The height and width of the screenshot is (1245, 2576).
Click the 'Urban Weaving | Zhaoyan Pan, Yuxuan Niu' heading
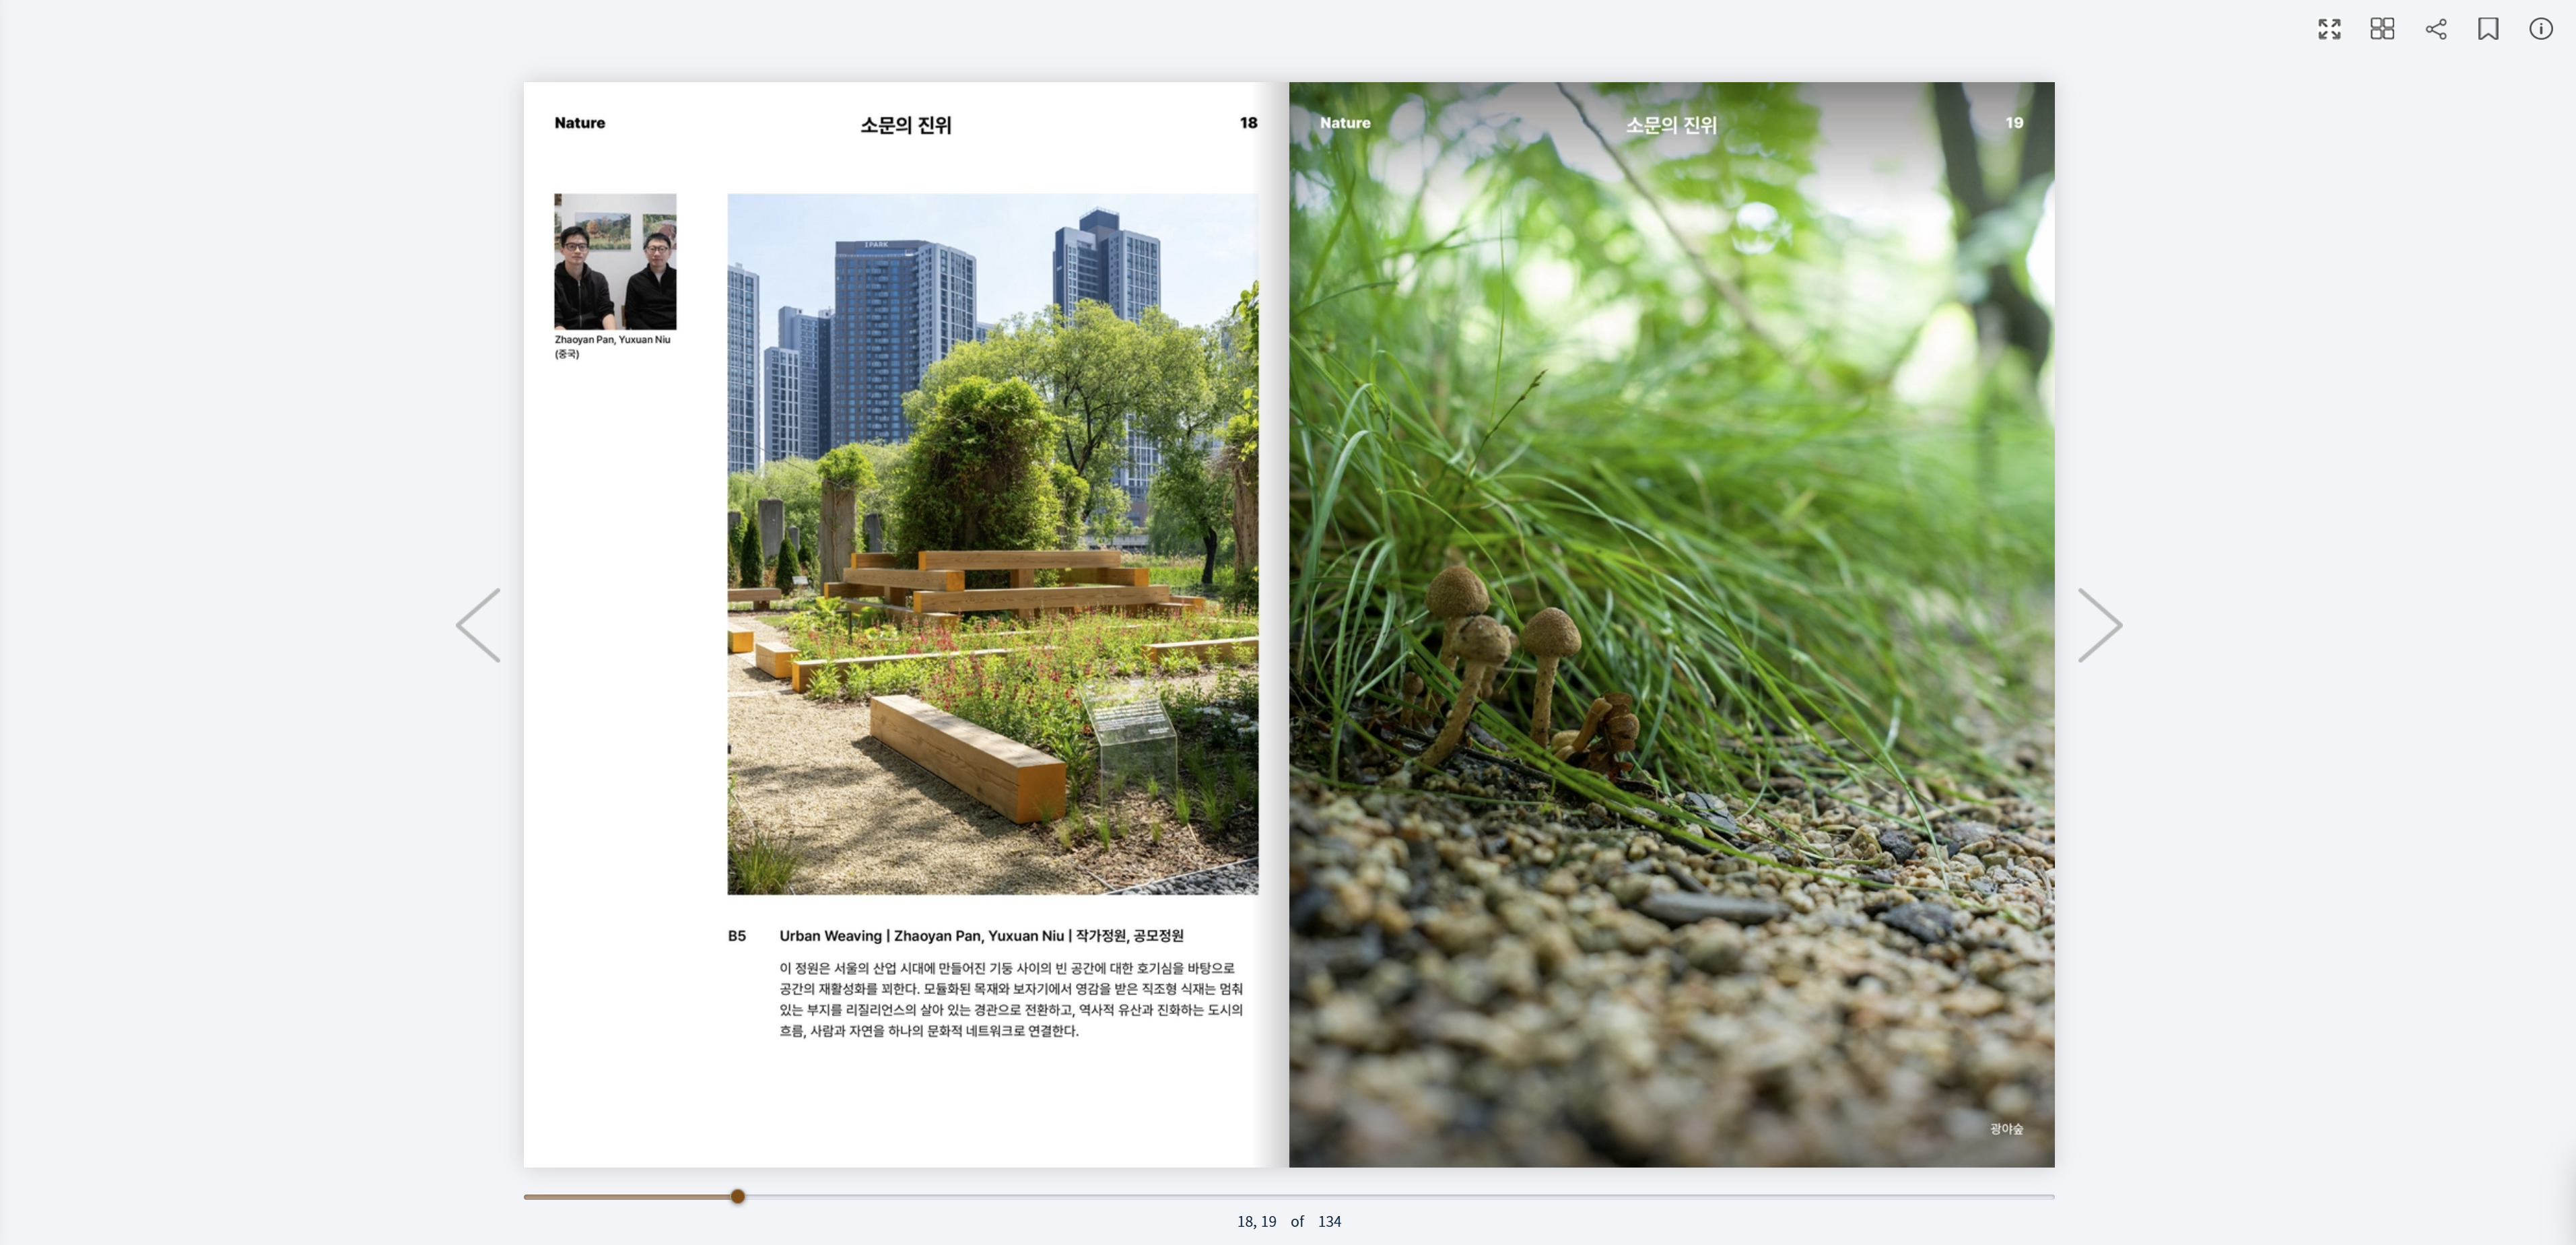pyautogui.click(x=980, y=936)
